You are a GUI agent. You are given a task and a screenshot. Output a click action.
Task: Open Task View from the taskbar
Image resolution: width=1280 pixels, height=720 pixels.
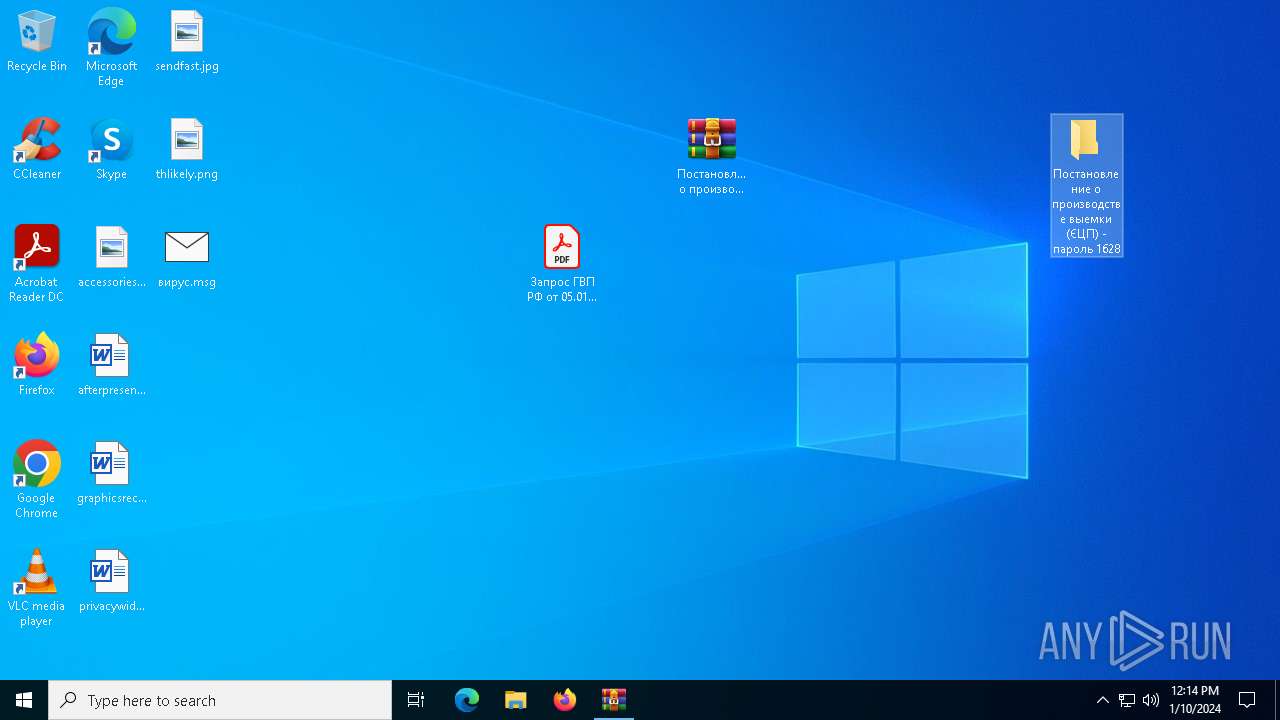tap(416, 700)
